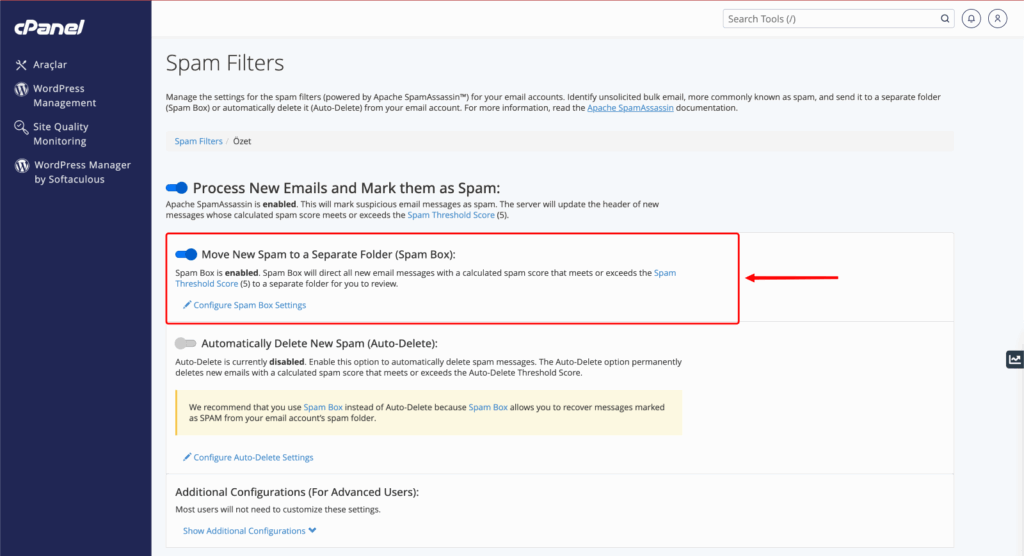Screen dimensions: 1024x556
Task: Open the Spam Filters breadcrumb link
Action: click(199, 141)
